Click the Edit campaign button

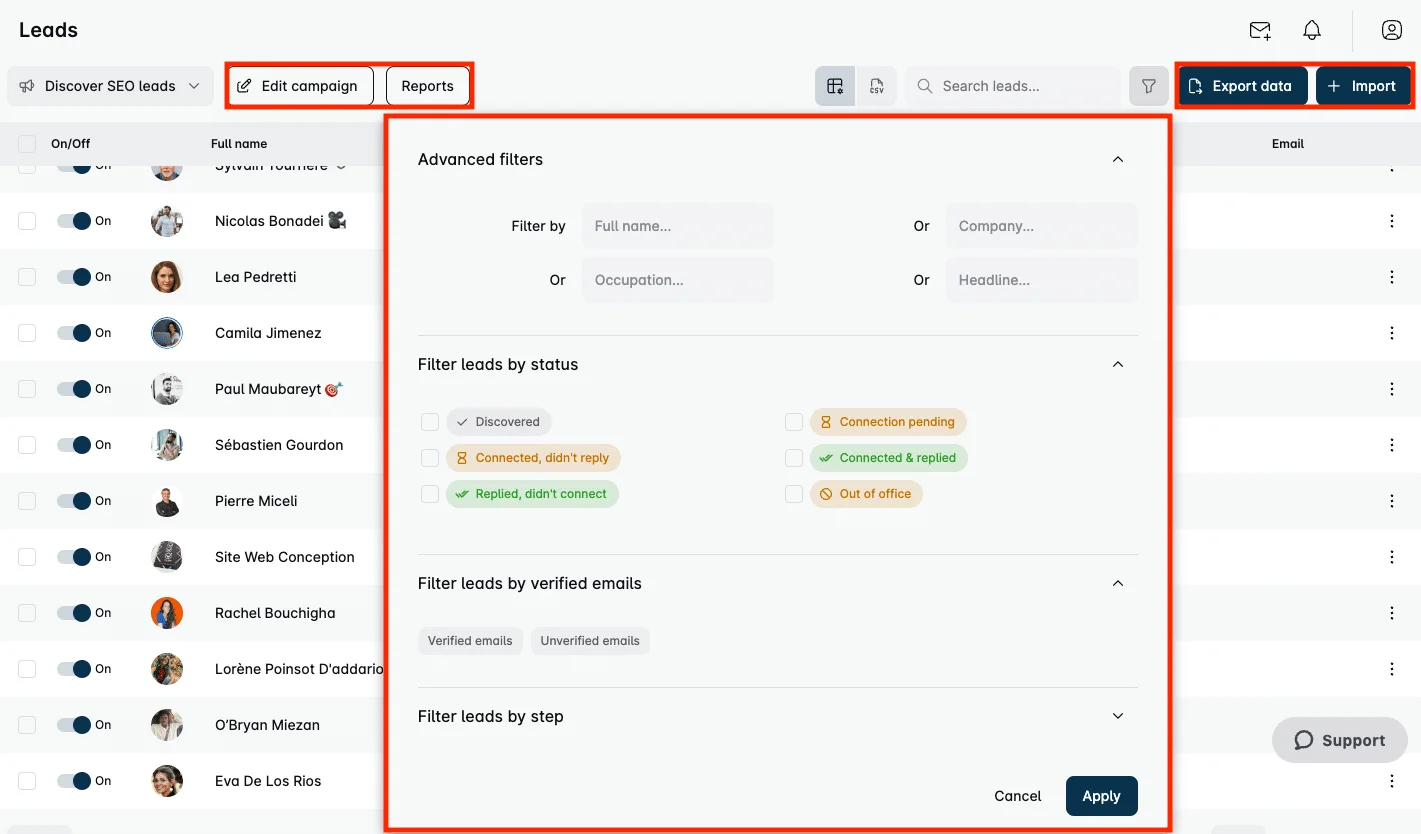tap(301, 86)
